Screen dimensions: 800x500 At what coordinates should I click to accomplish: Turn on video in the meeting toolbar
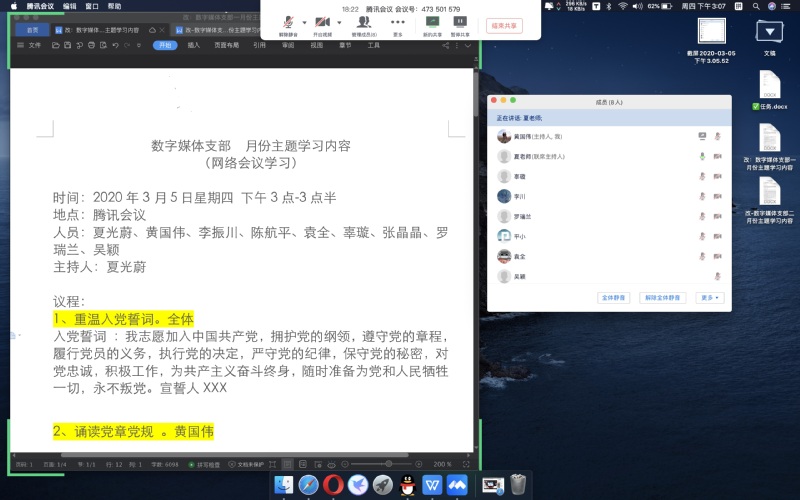(x=322, y=23)
